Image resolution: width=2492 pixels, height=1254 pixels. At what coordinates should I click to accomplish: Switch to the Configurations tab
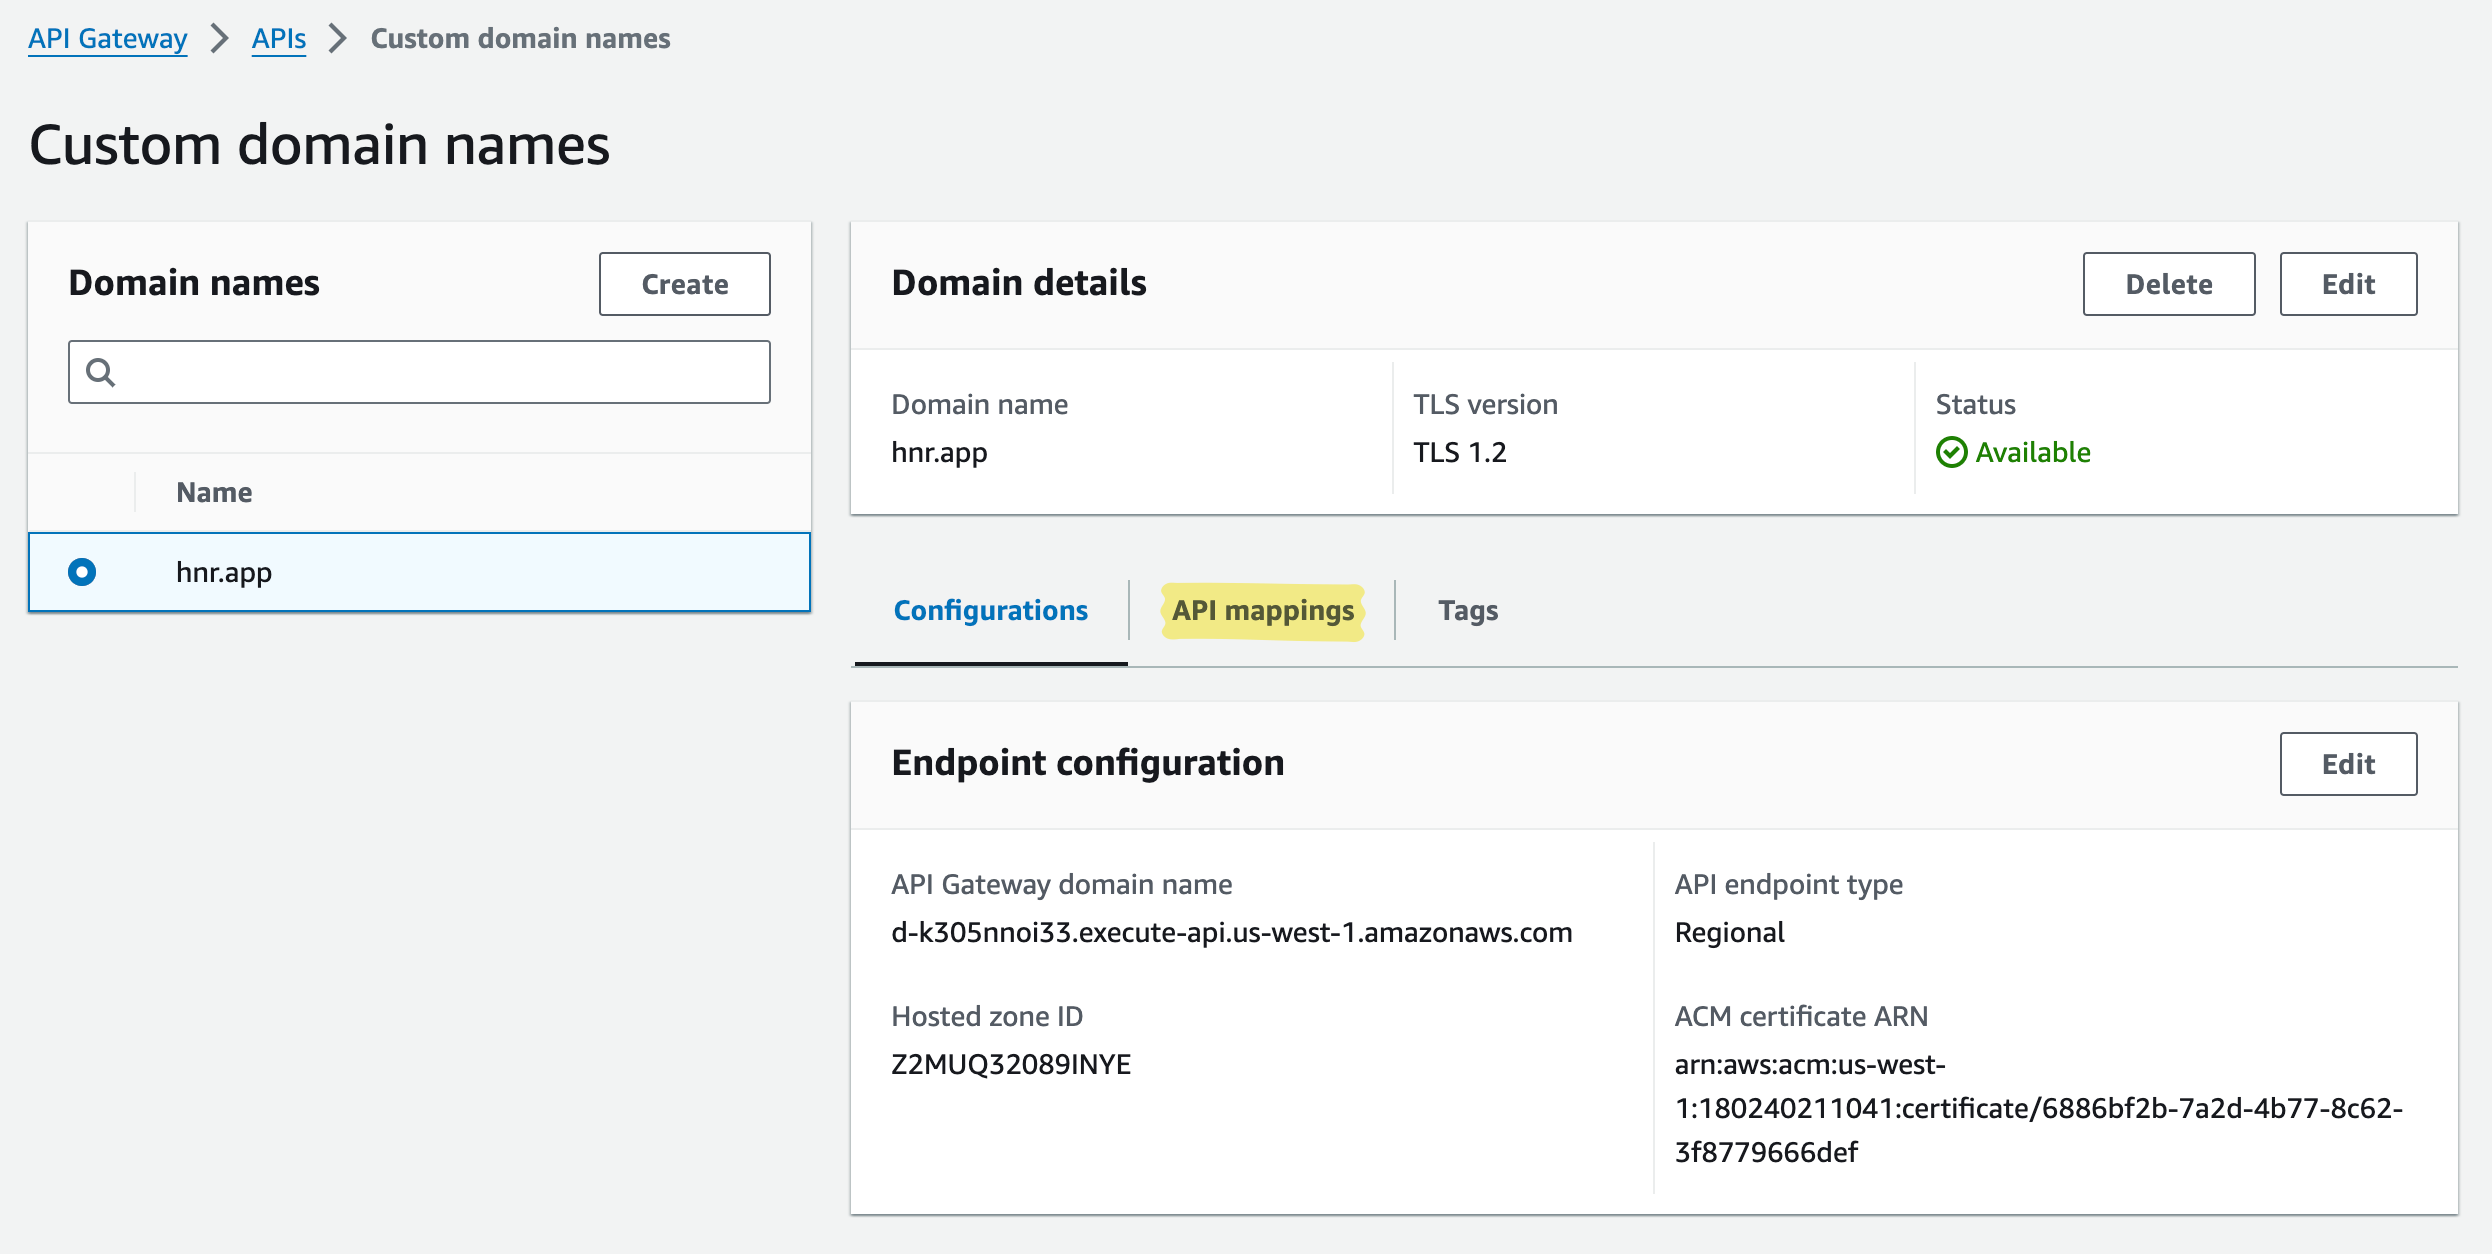[x=991, y=610]
